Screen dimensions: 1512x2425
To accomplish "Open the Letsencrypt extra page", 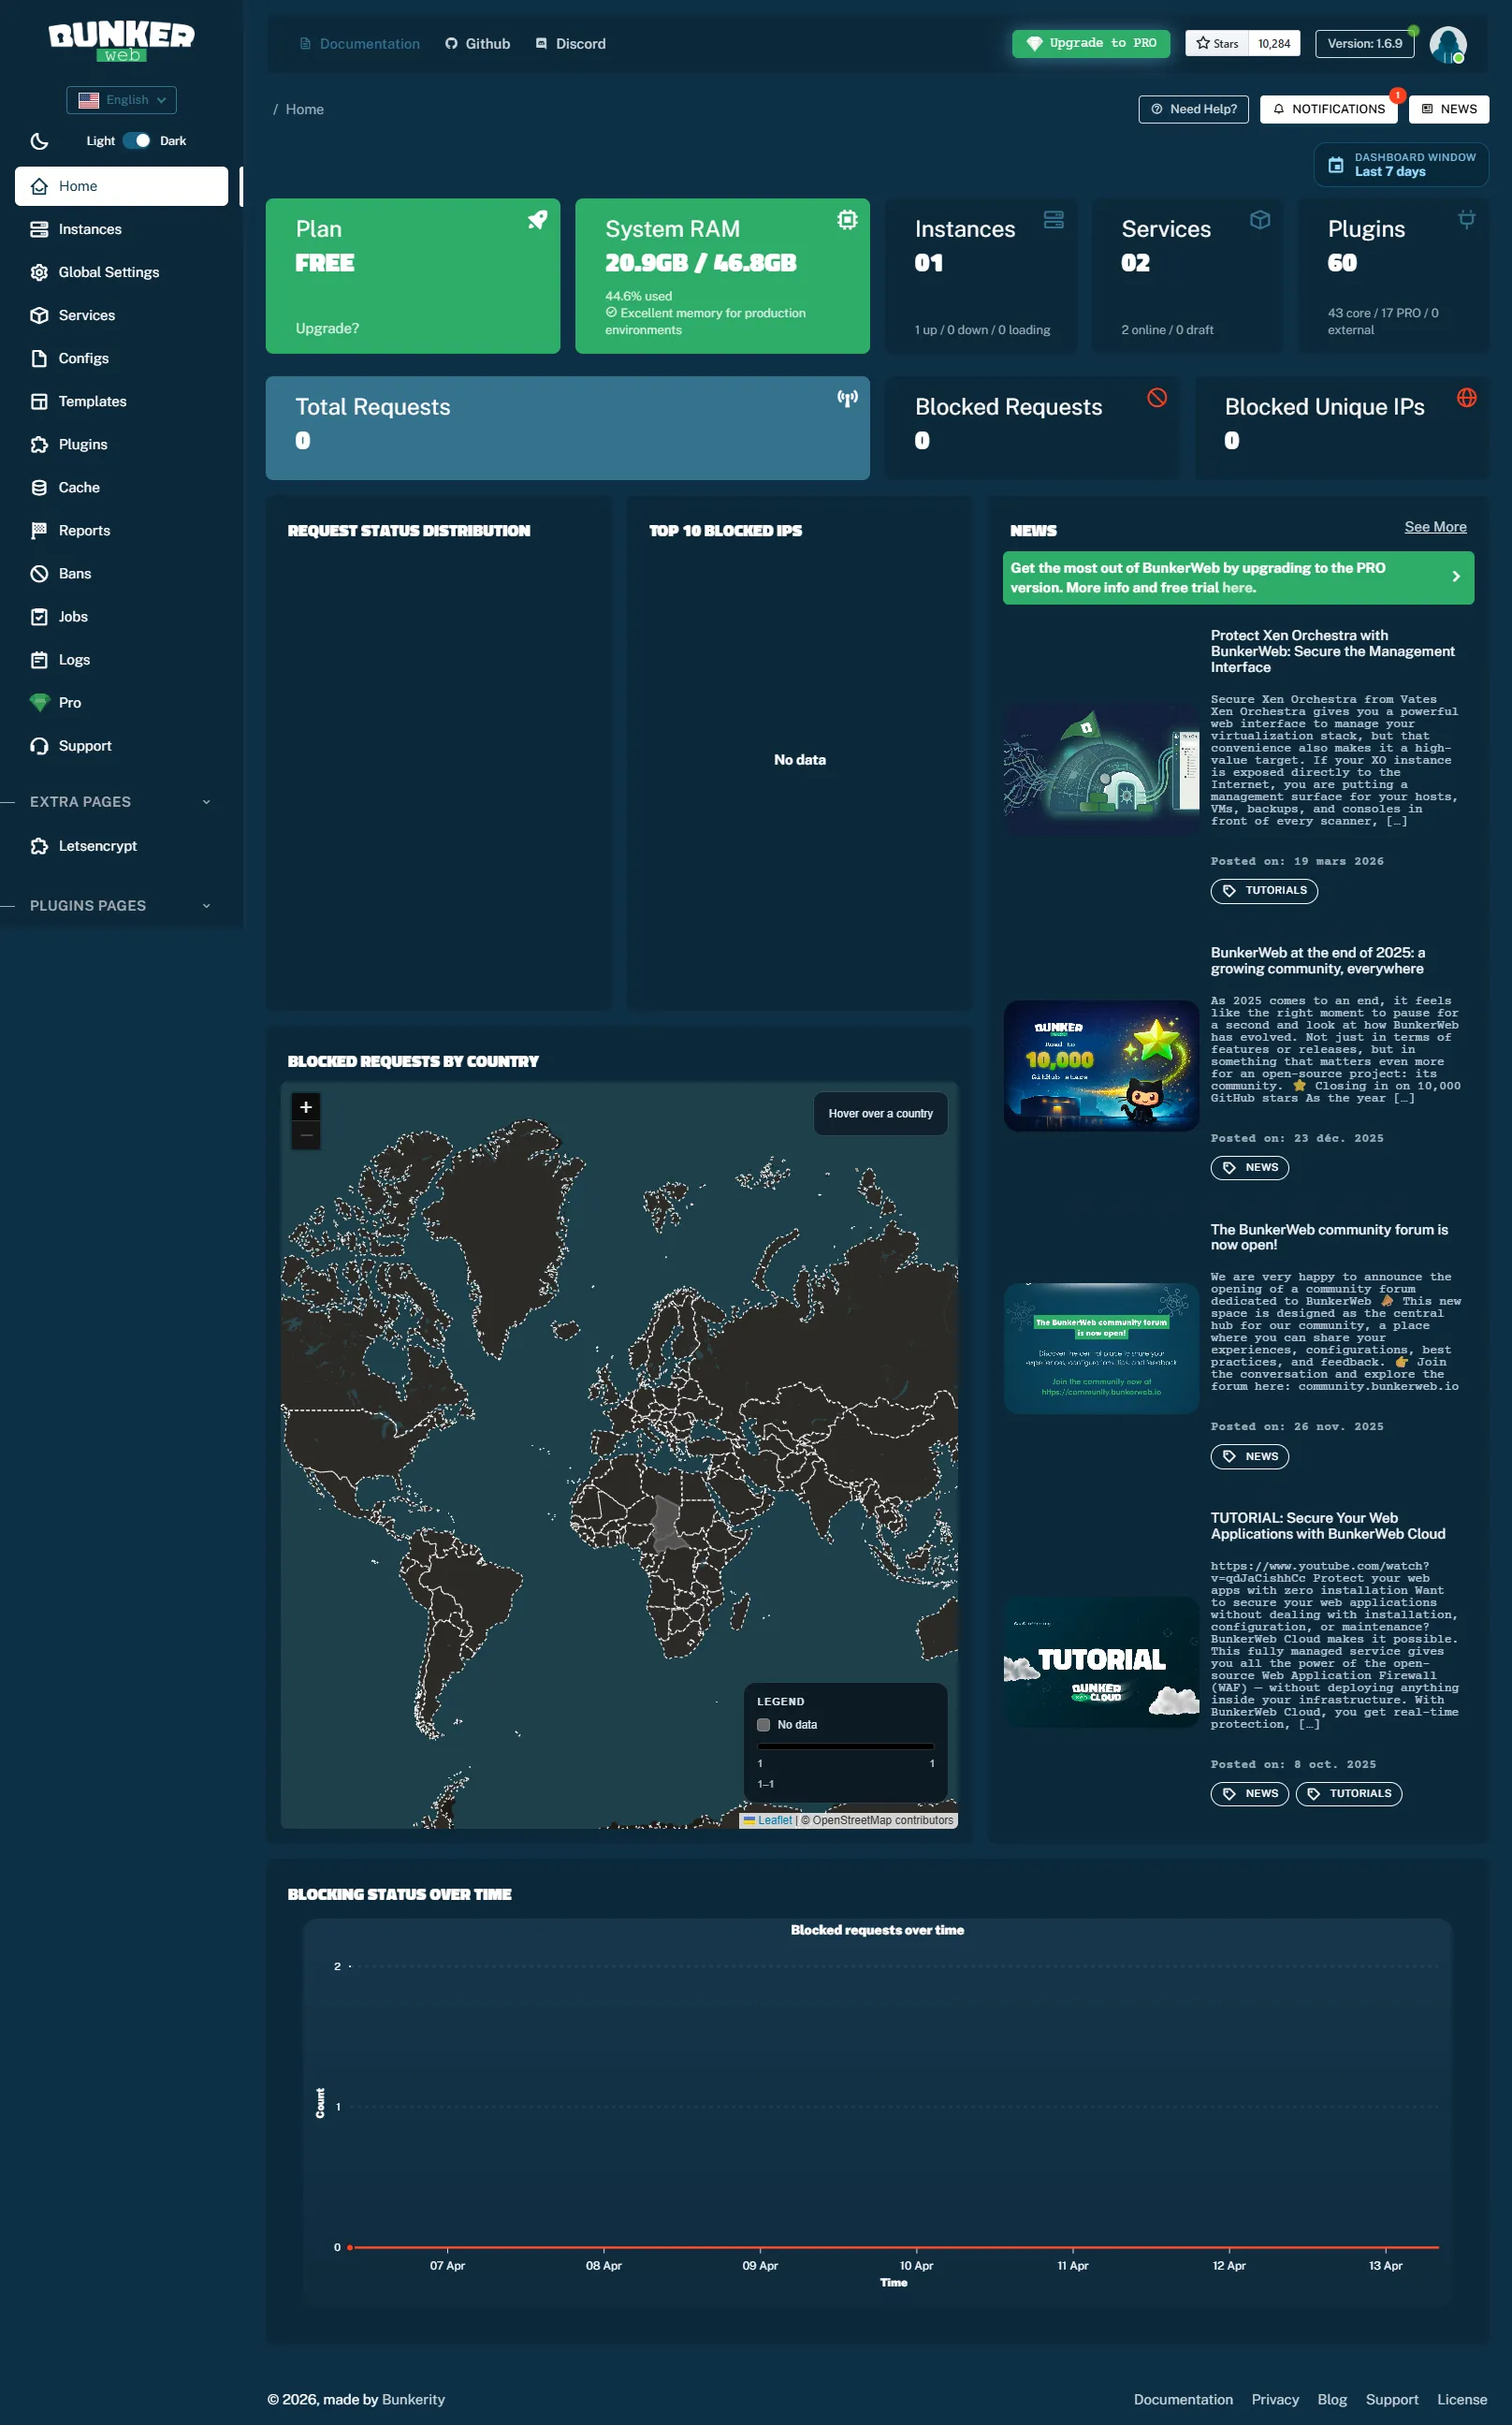I will point(97,845).
